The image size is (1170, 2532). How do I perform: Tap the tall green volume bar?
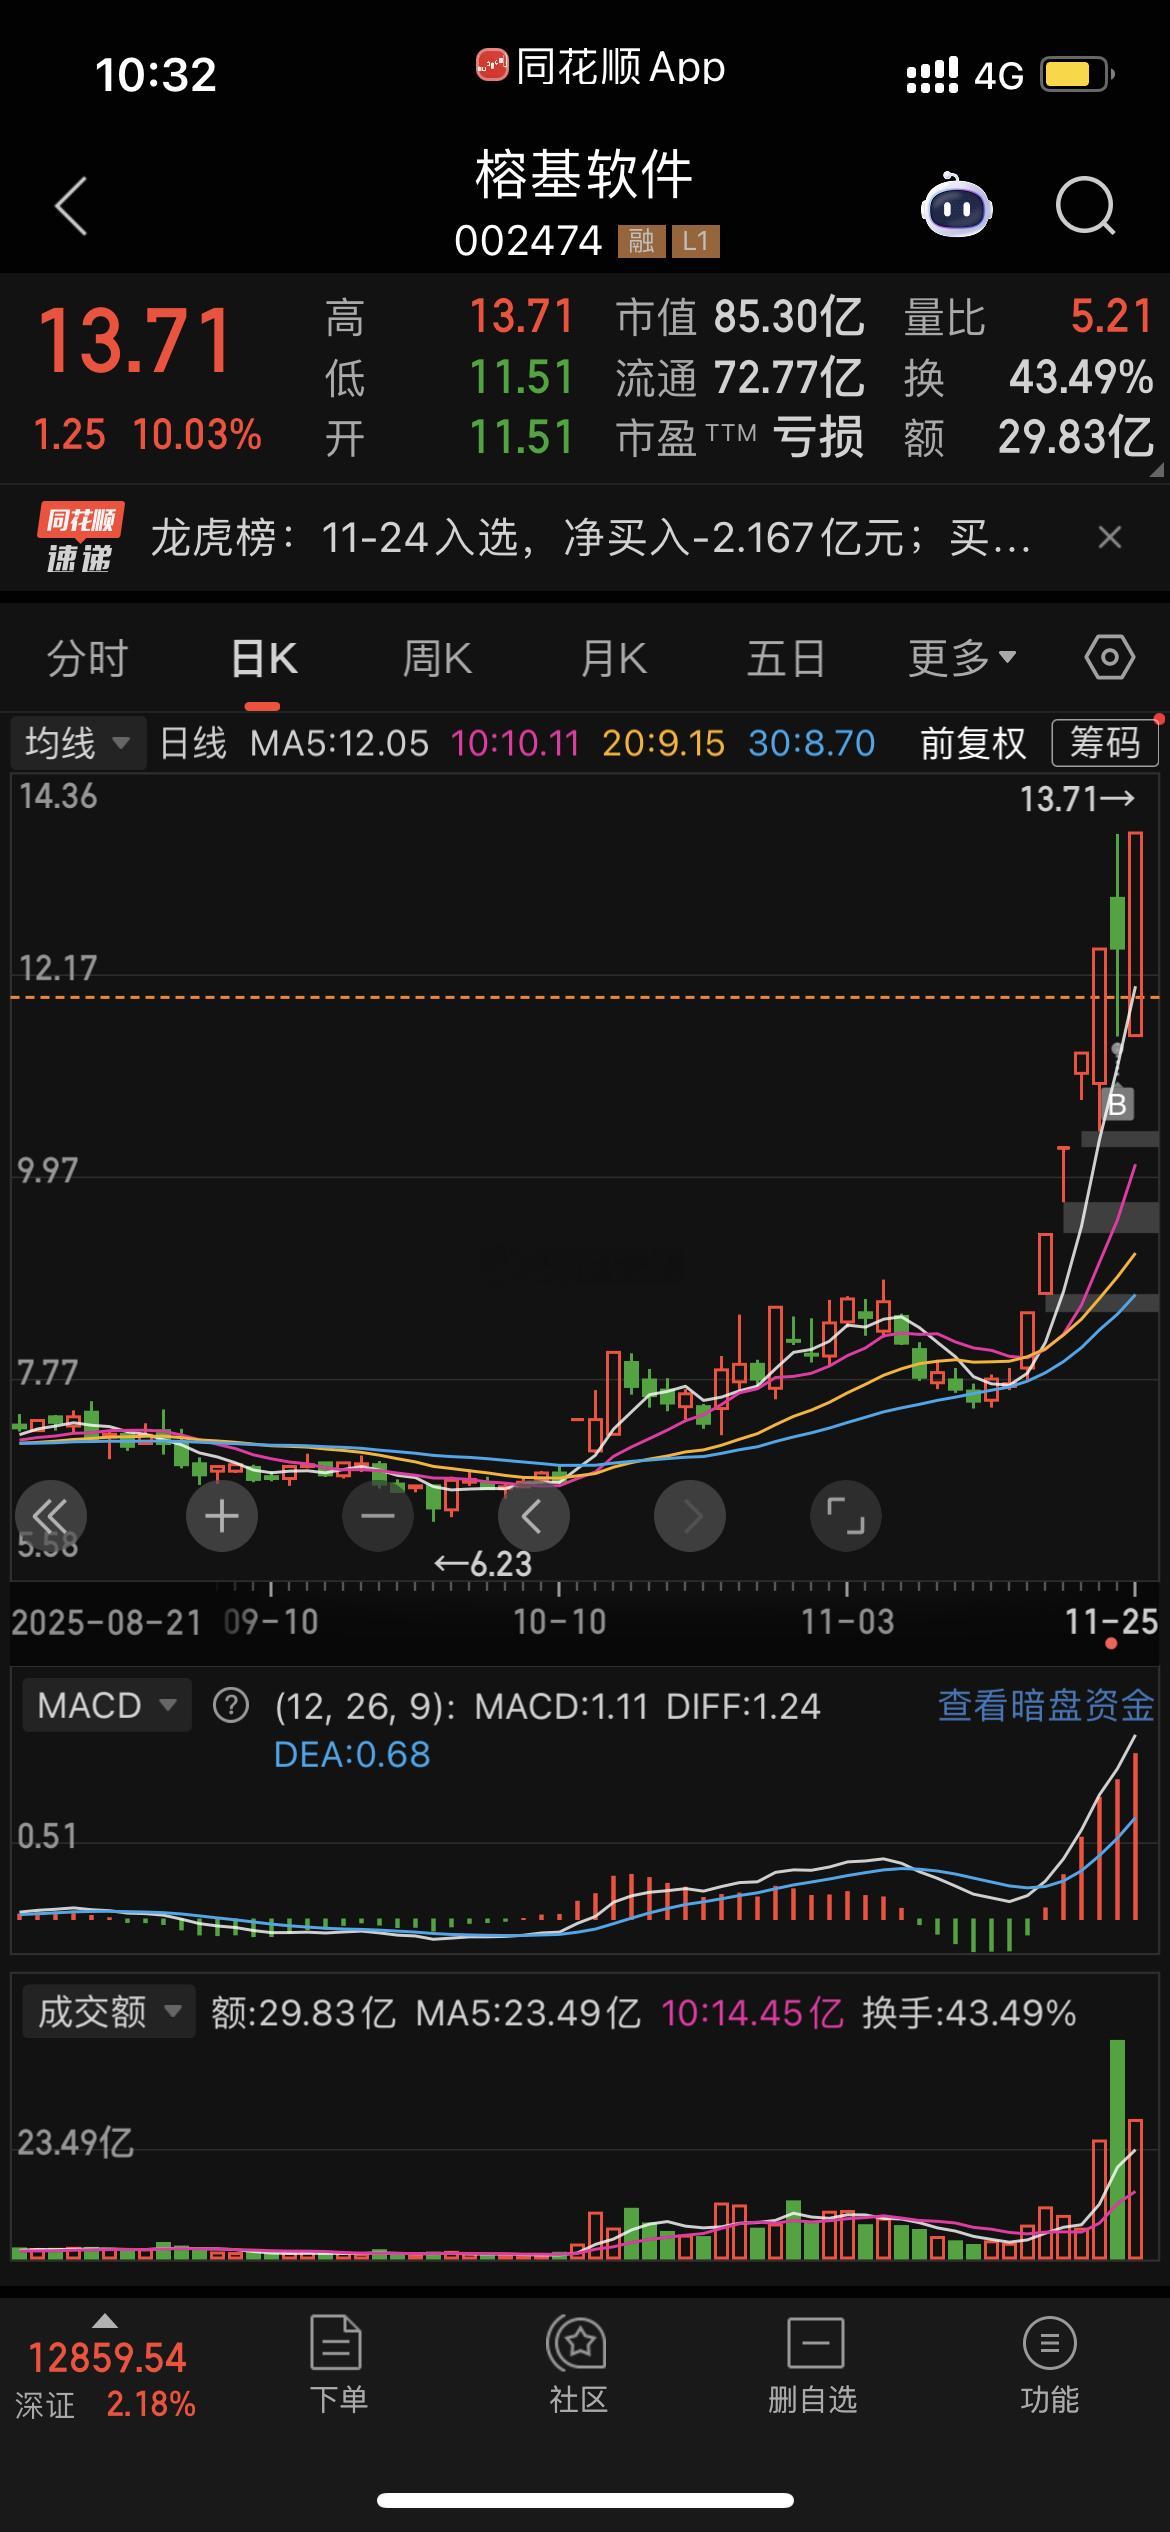pos(1117,2150)
